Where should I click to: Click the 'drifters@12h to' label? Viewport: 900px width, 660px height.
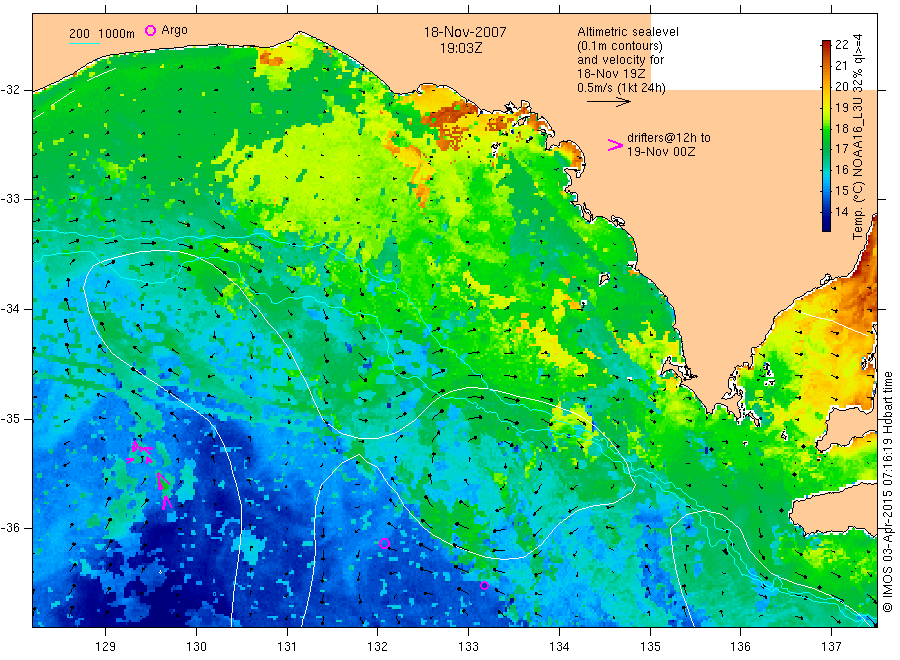pyautogui.click(x=668, y=138)
